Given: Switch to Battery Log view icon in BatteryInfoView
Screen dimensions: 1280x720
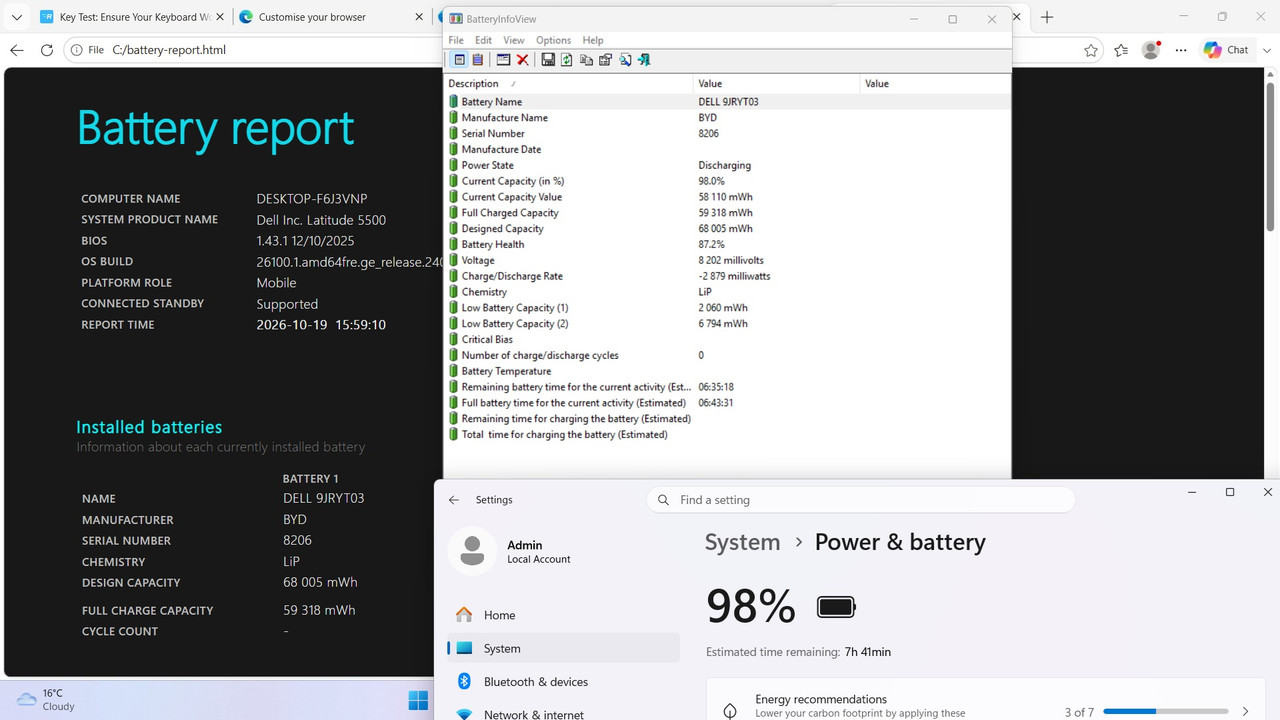Looking at the screenshot, I should point(478,60).
